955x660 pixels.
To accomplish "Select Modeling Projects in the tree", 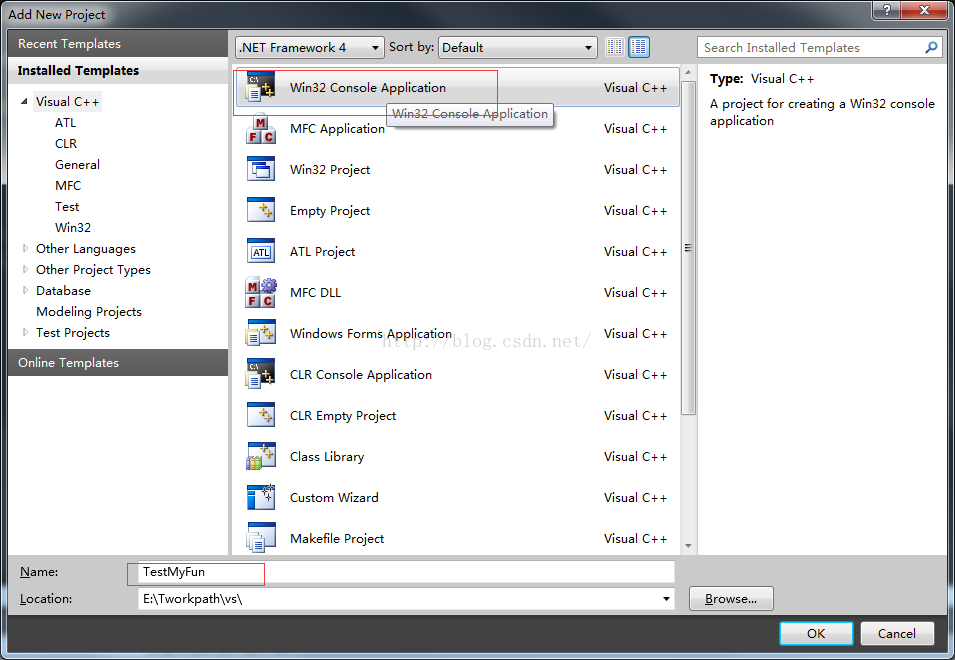I will tap(89, 312).
